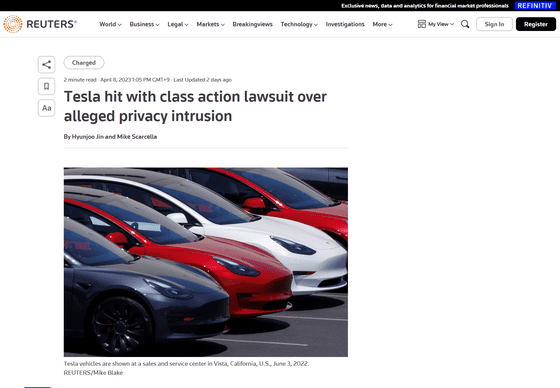This screenshot has width=560, height=388.
Task: Expand the Markets dropdown
Action: click(210, 24)
